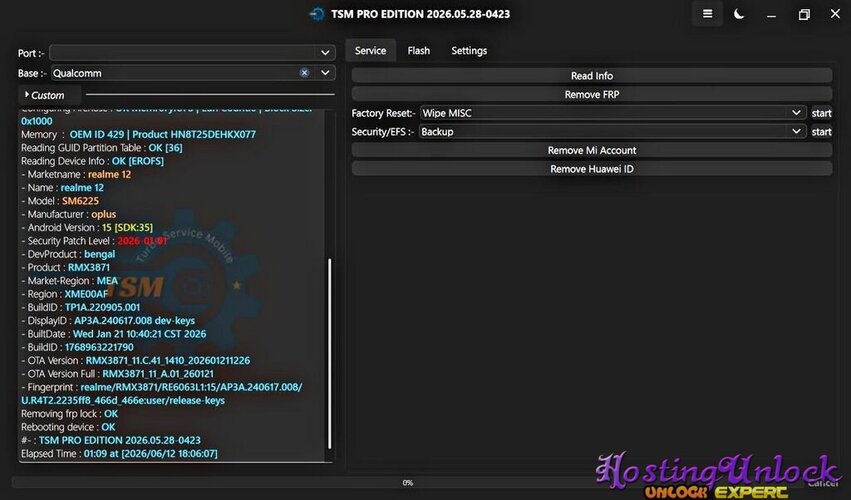Select the Security Patch Level line
Screen dimensions: 851x500
94,240
